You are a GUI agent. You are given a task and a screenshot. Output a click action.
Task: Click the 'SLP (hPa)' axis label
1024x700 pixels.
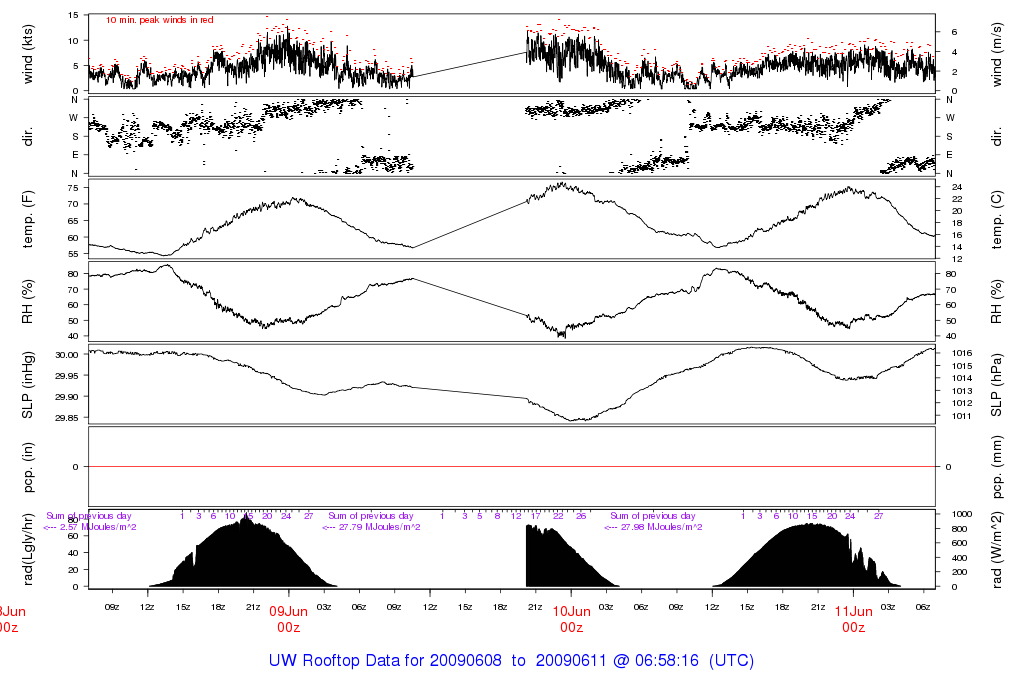997,385
